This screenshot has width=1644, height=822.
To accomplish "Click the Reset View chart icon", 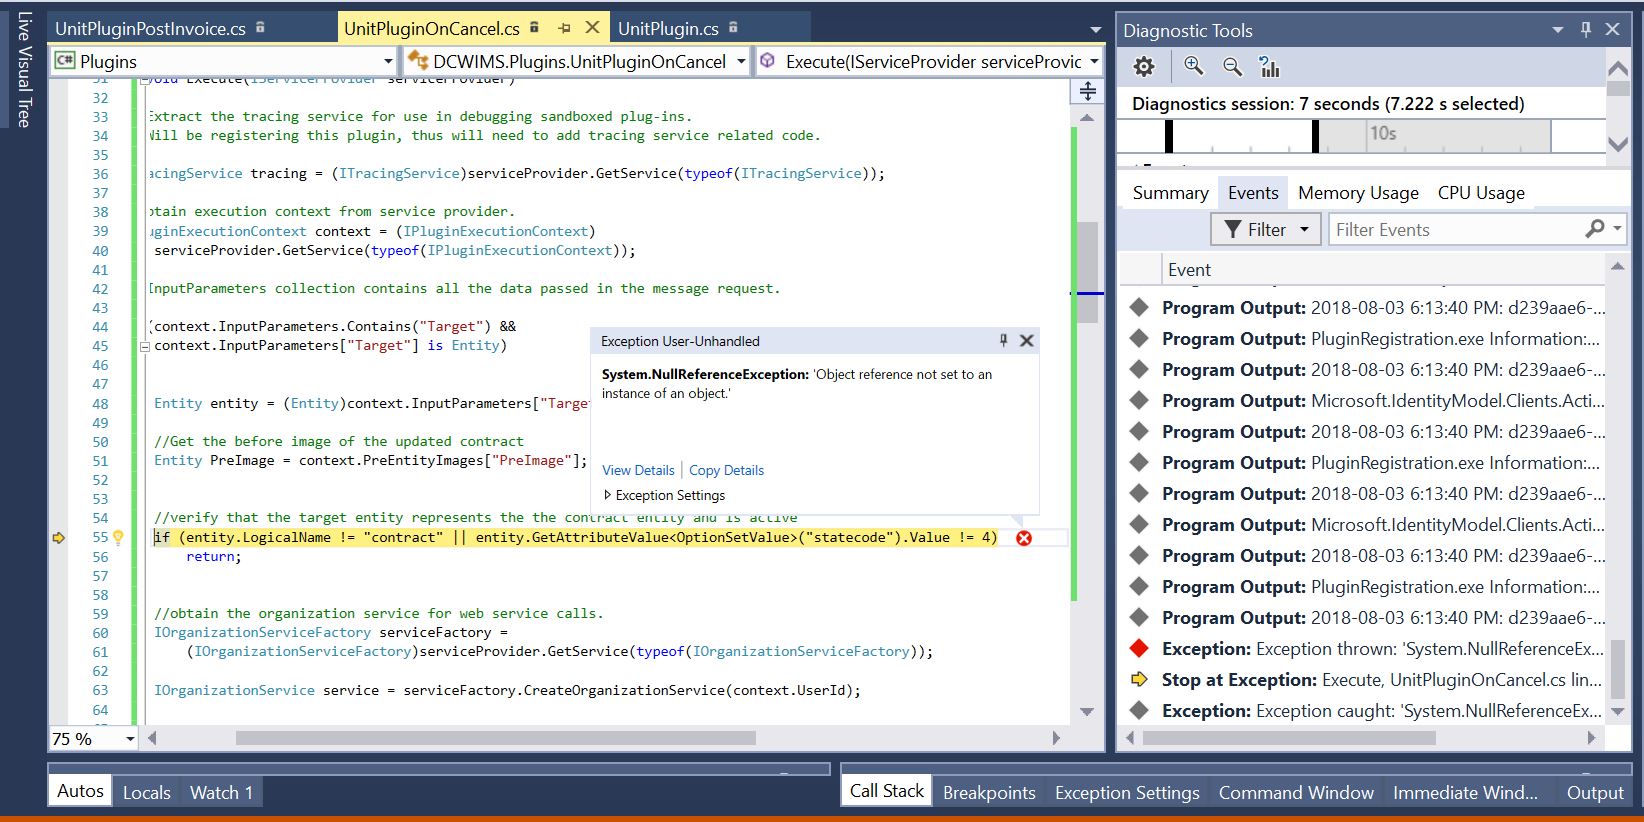I will pos(1270,67).
